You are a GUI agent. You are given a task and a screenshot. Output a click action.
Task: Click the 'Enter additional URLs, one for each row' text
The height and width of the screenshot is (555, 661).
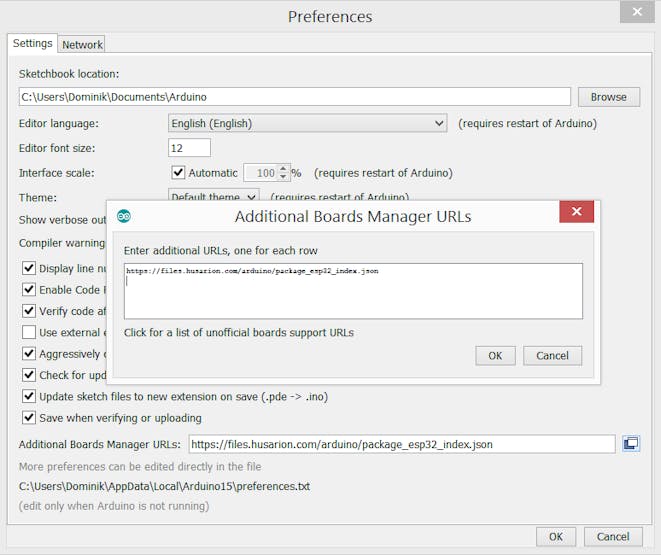point(220,251)
